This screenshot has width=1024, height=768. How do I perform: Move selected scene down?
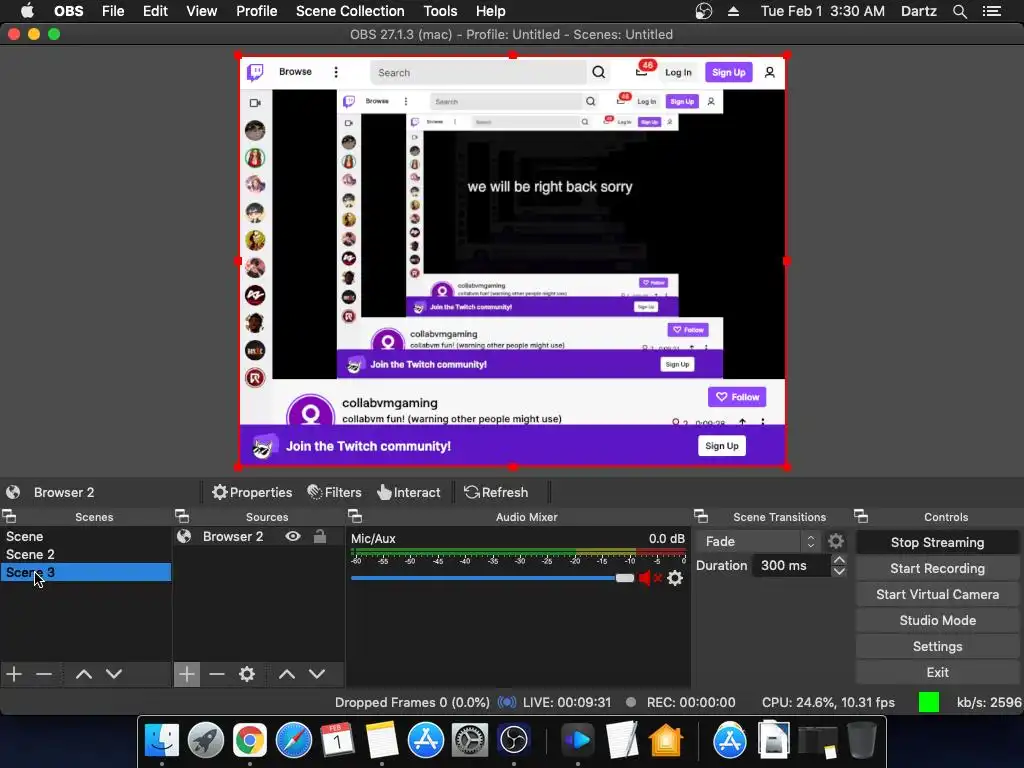[x=114, y=674]
